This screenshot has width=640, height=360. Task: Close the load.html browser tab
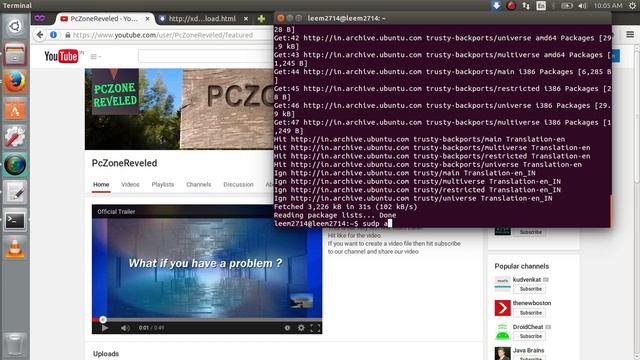[246, 19]
